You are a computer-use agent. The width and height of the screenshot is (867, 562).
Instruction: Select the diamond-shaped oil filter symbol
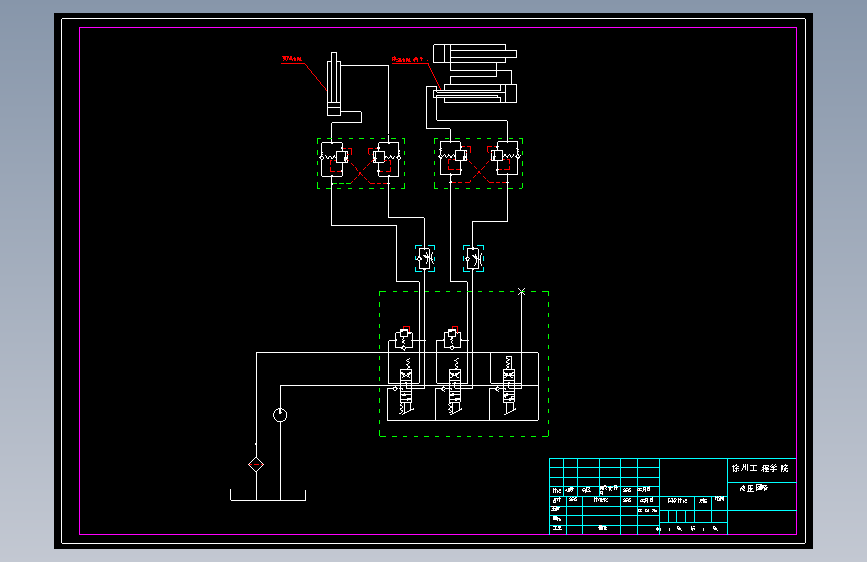tap(256, 465)
